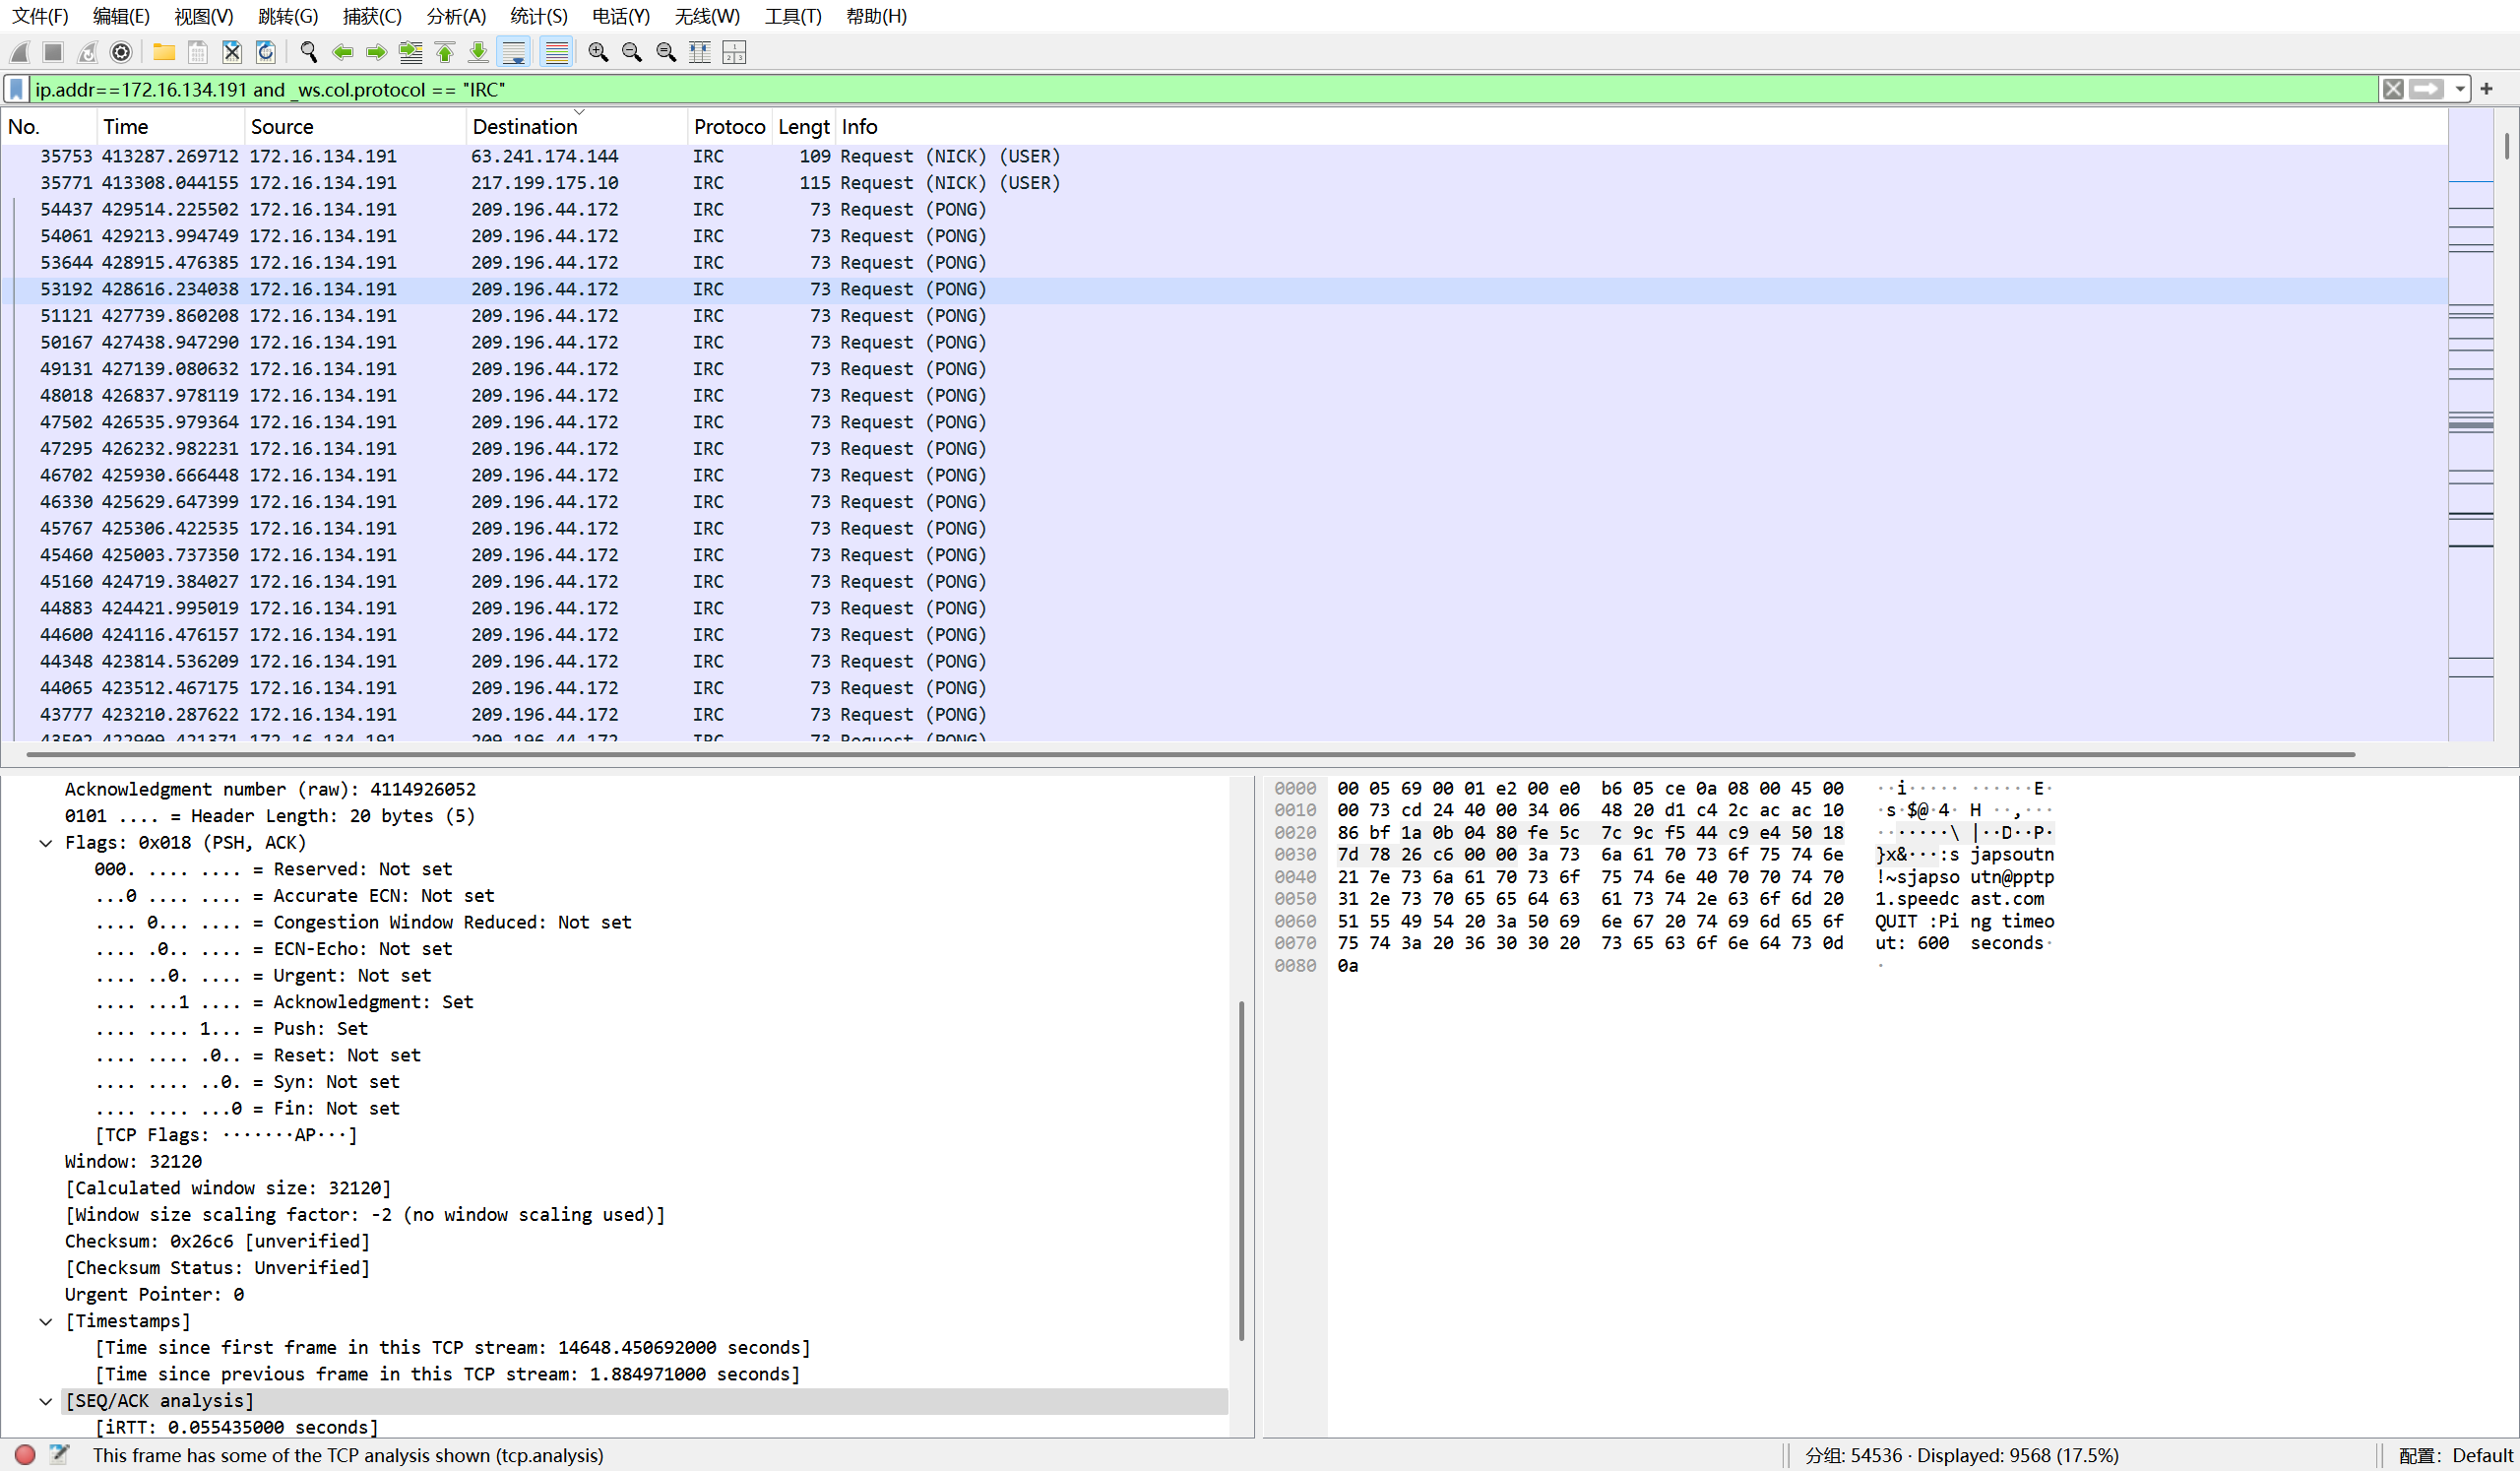This screenshot has width=2520, height=1471.
Task: Clear the display filter with X button
Action: (x=2392, y=90)
